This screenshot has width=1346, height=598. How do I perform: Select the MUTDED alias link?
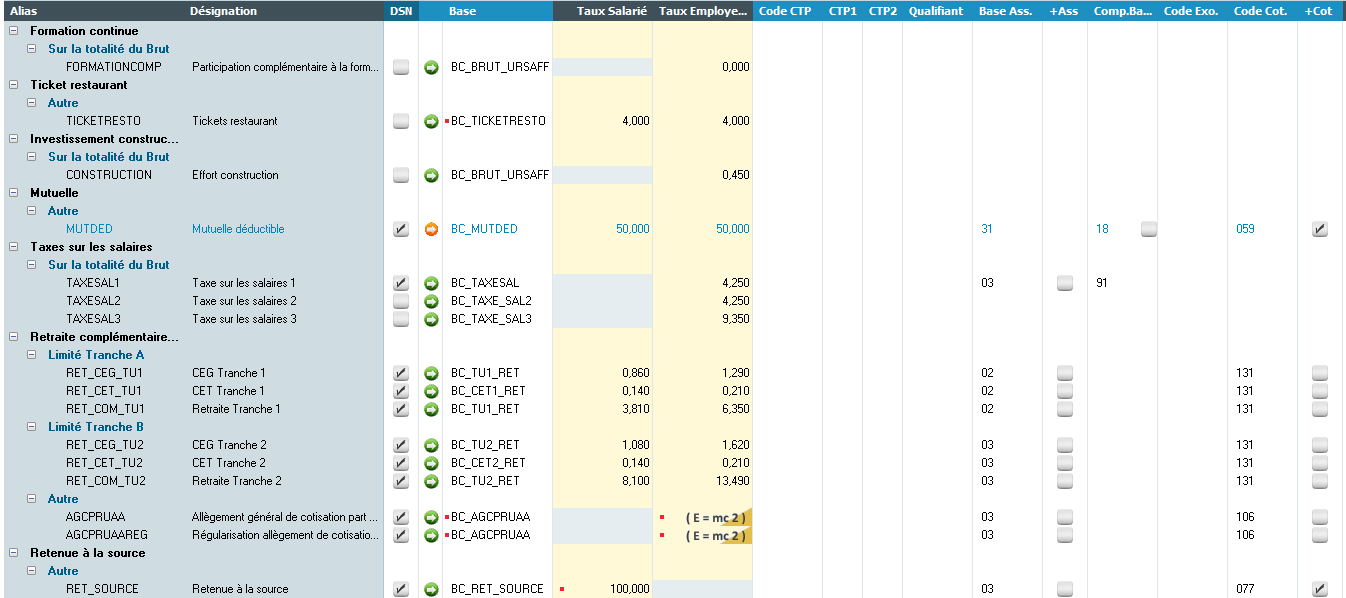[89, 229]
